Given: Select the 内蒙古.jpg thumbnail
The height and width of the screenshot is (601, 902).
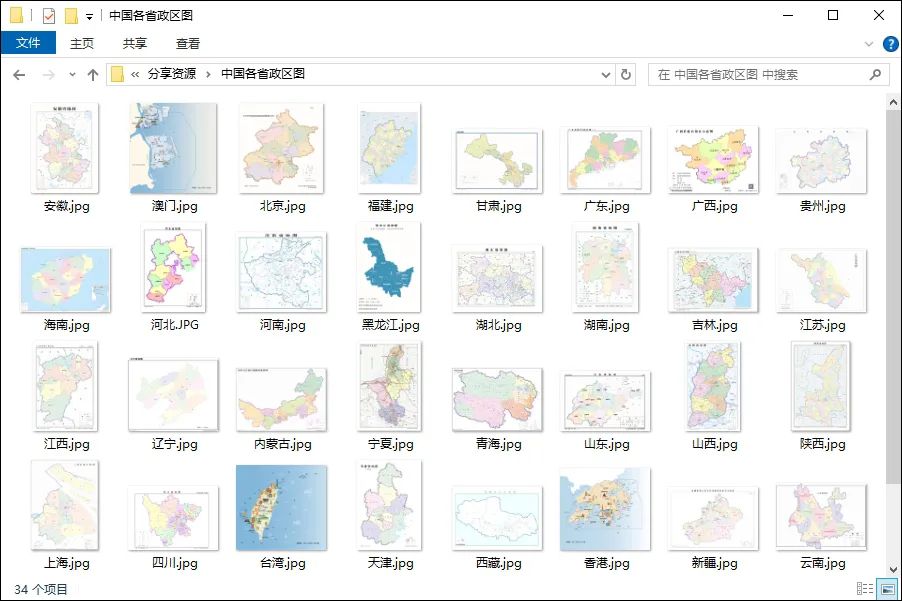Looking at the screenshot, I should [281, 400].
